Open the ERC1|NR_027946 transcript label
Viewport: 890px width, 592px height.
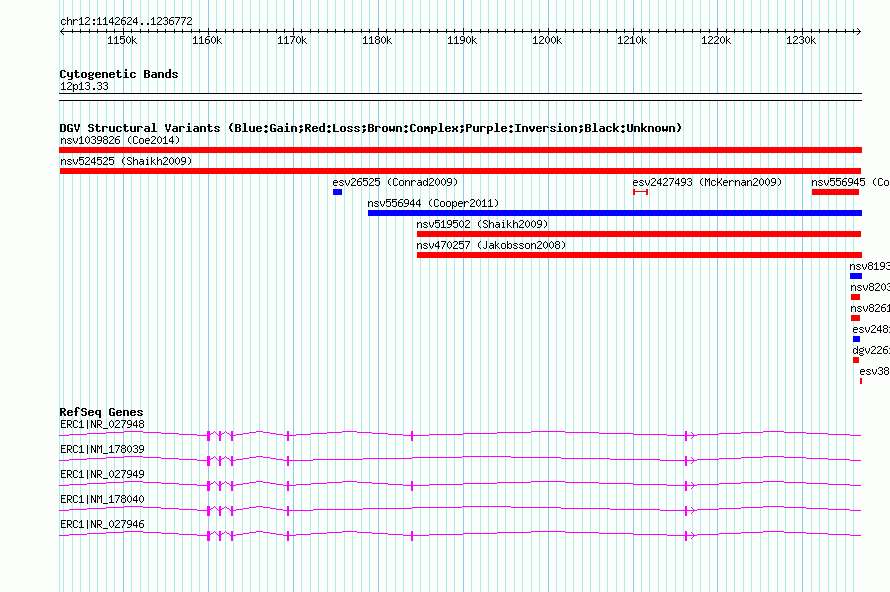pos(102,524)
